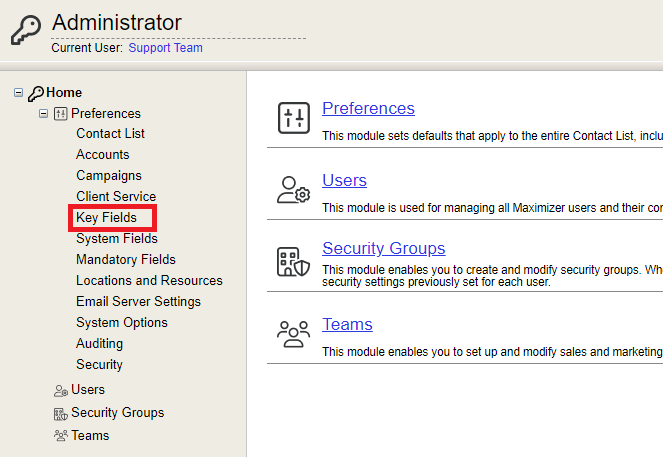Screen dimensions: 663x457
Task: Click the Administrator key icon in header
Action: (26, 30)
